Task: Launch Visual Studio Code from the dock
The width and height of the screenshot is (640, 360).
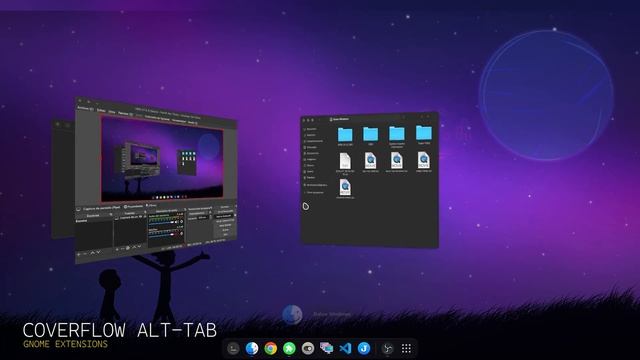Action: [345, 348]
